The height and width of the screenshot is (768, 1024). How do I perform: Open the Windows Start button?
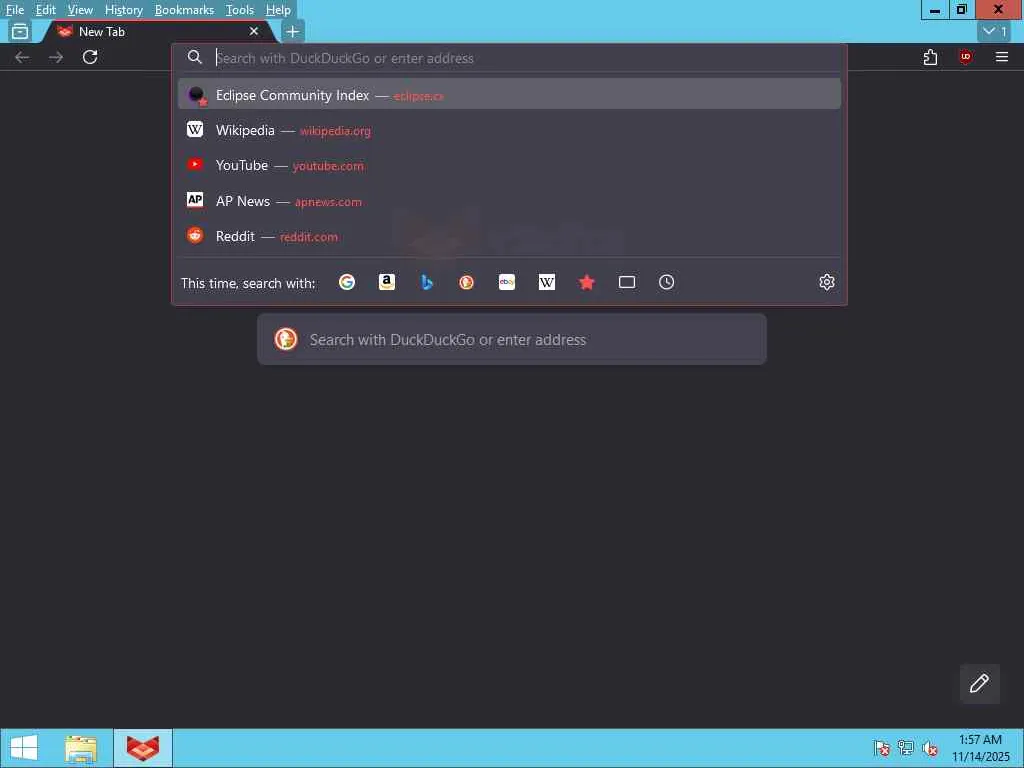click(24, 748)
